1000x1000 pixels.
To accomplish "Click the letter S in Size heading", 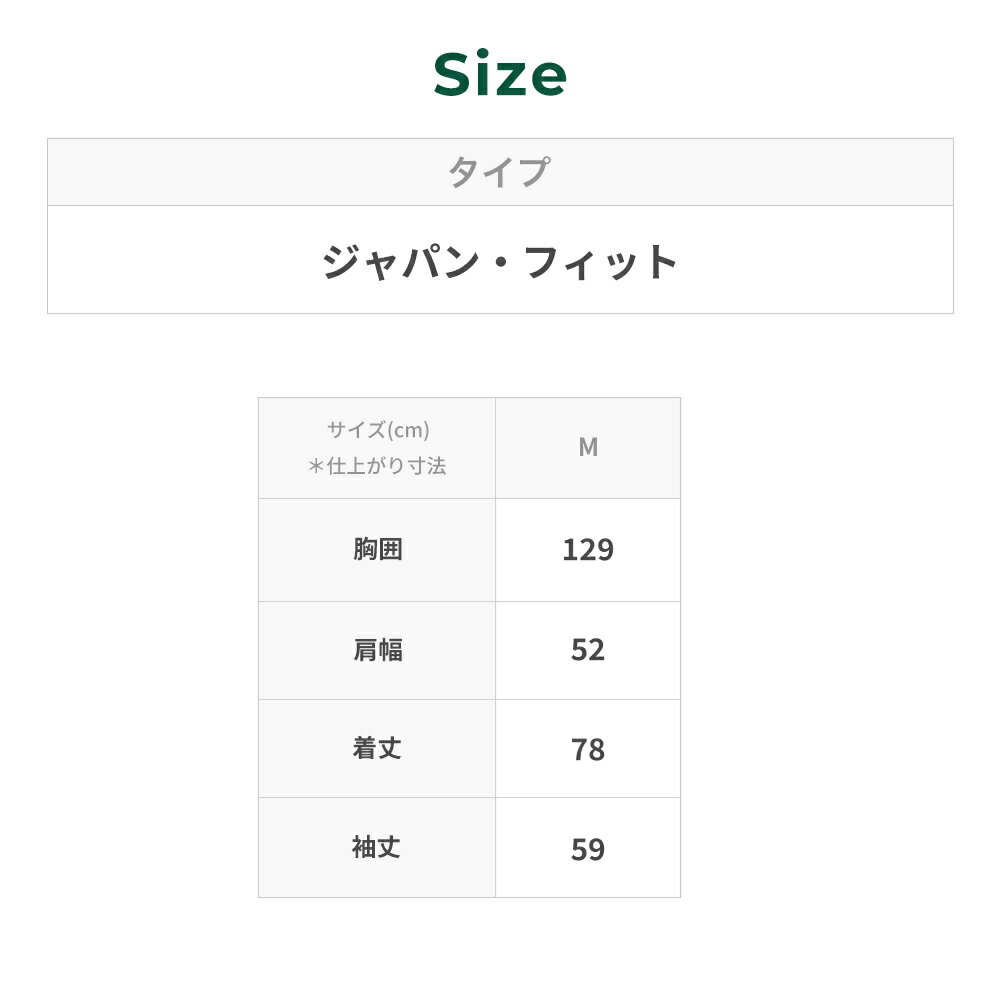I will coord(454,75).
